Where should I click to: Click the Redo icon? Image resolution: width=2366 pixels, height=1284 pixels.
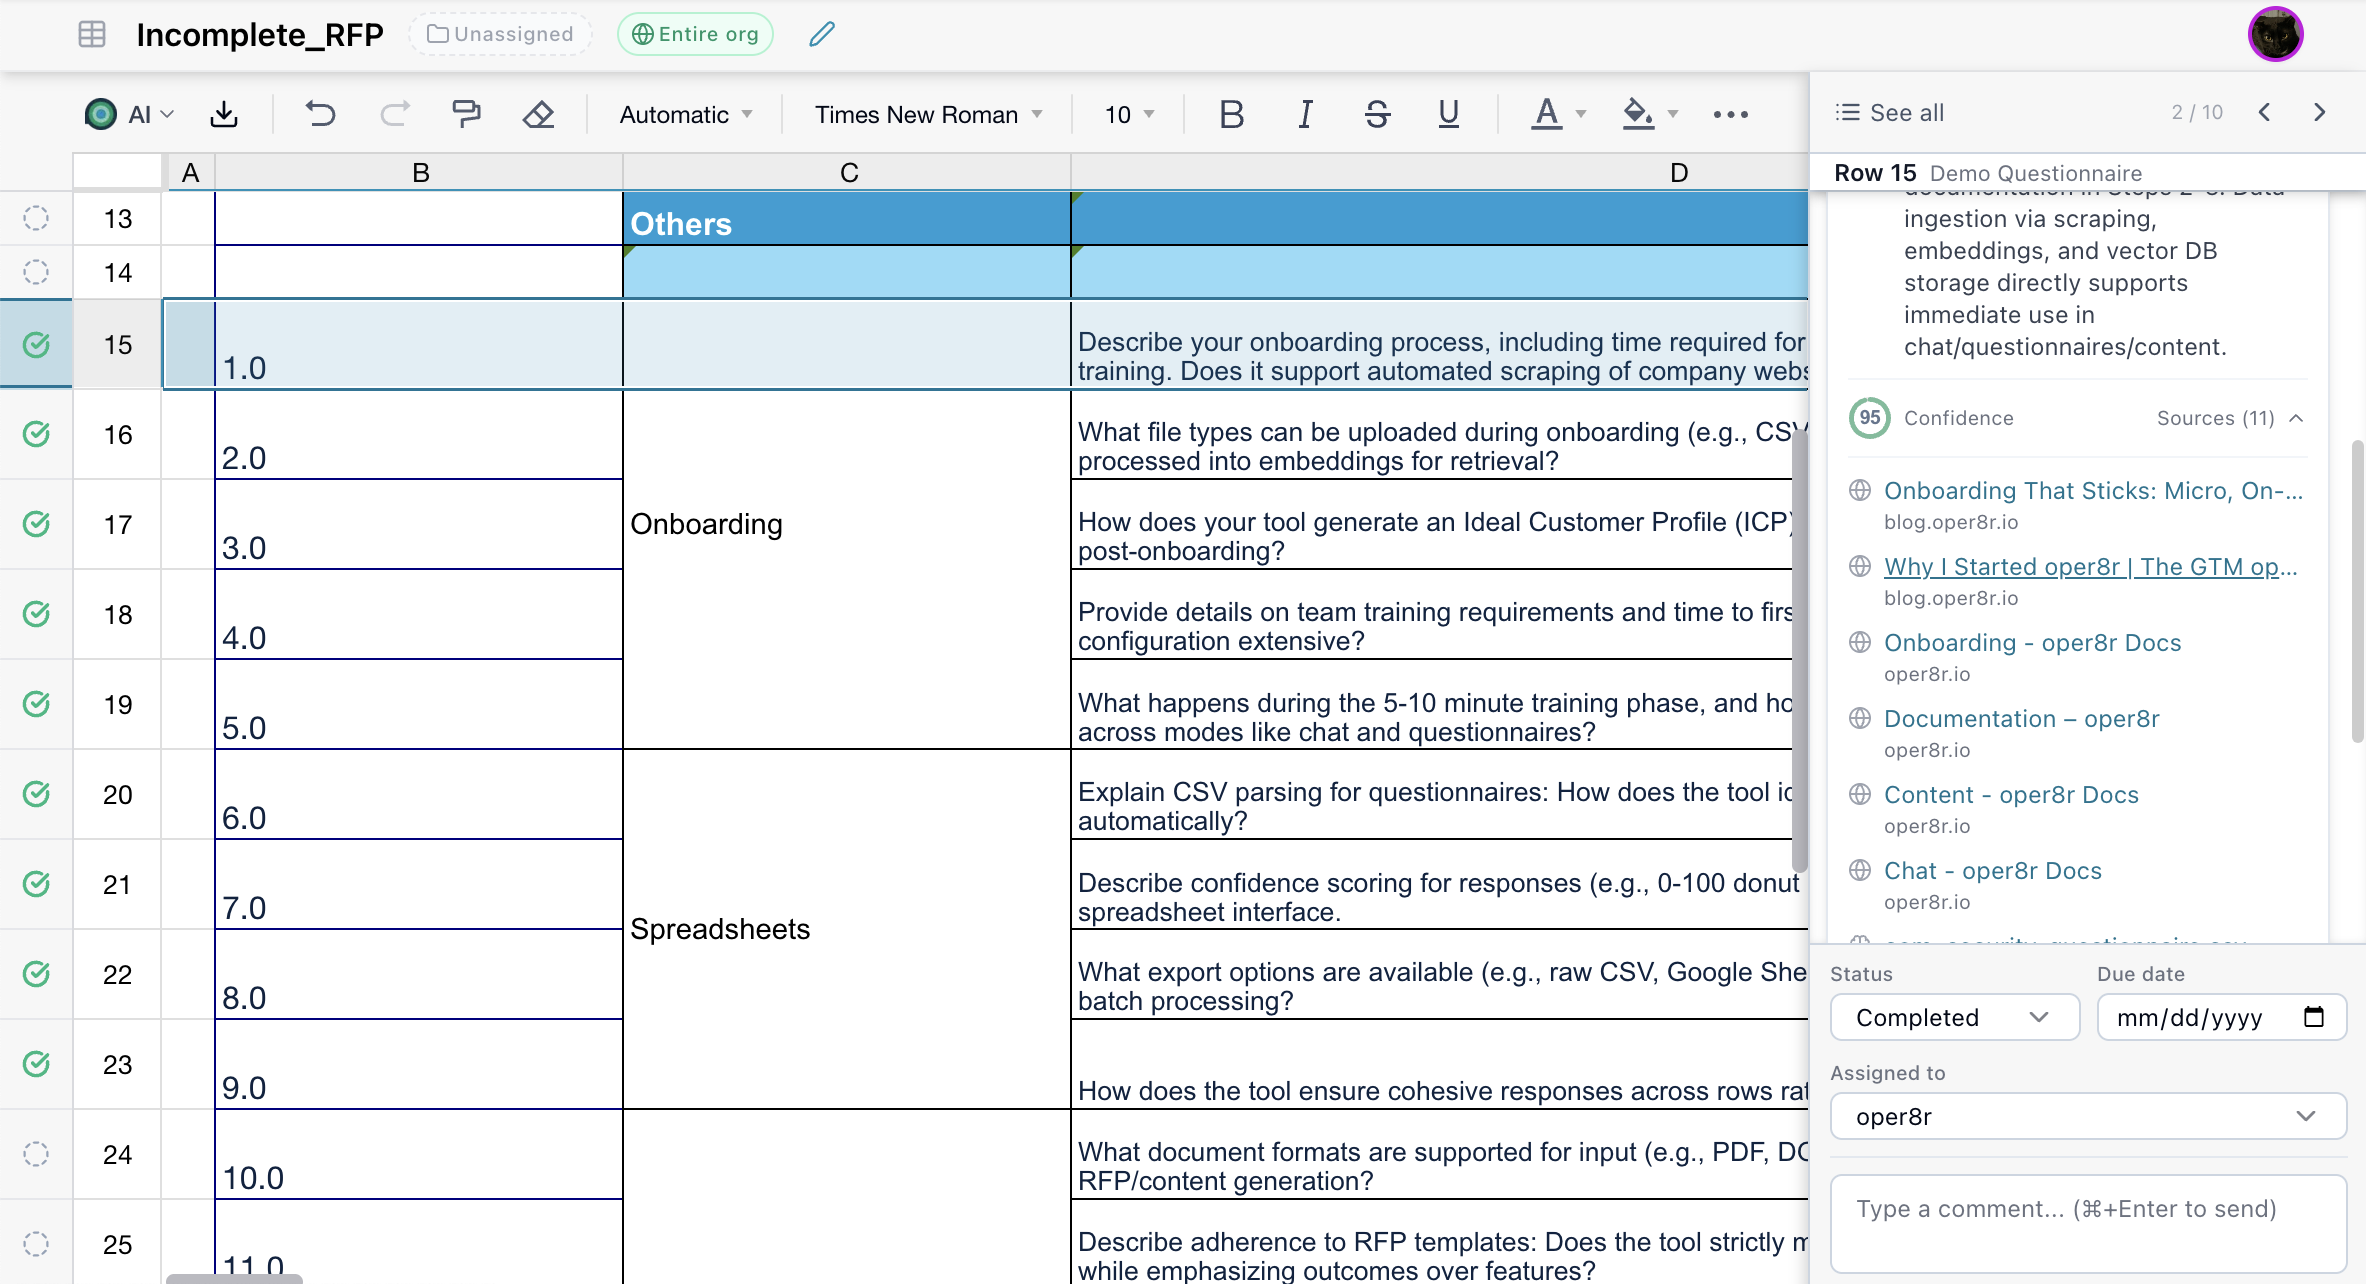[x=394, y=114]
